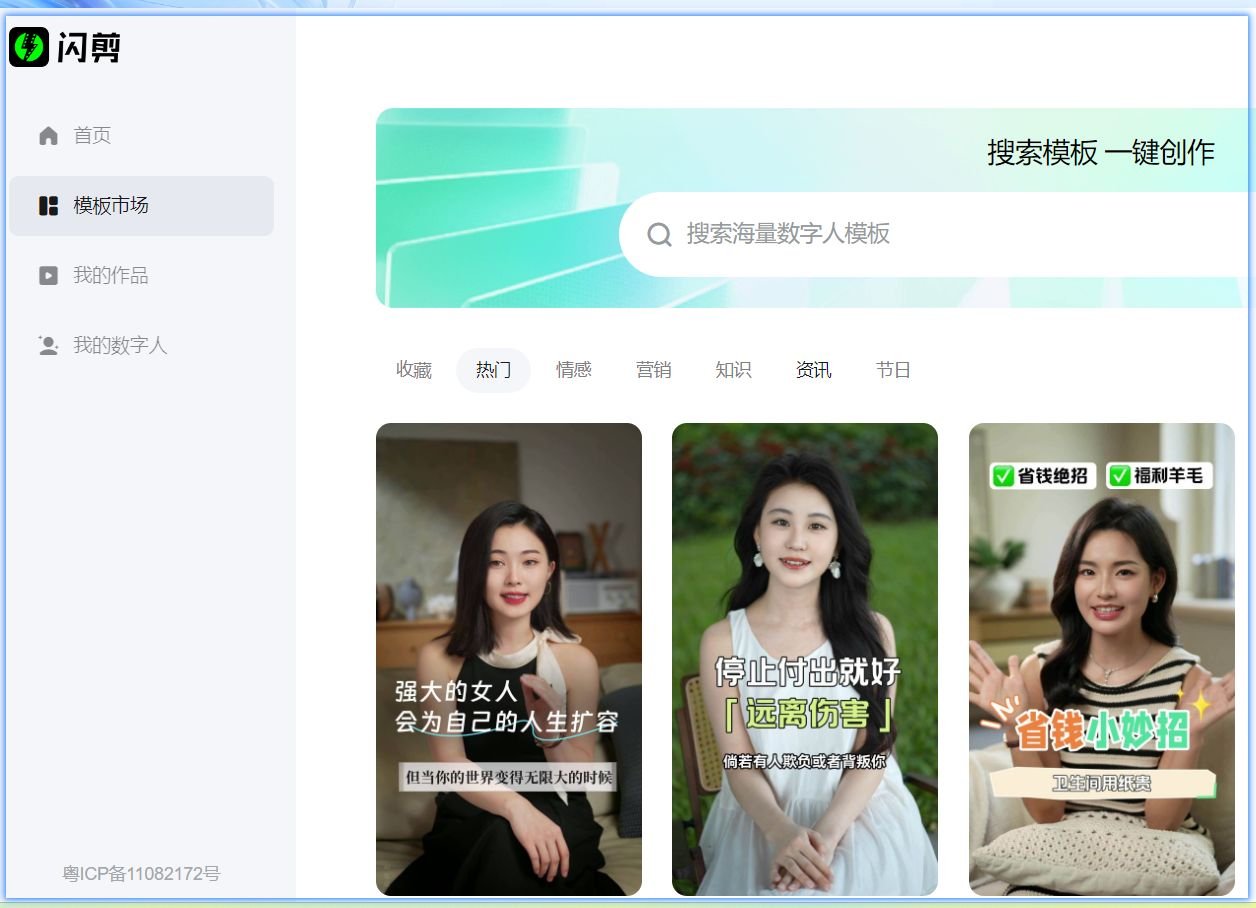Click the magnifying glass search icon

658,234
